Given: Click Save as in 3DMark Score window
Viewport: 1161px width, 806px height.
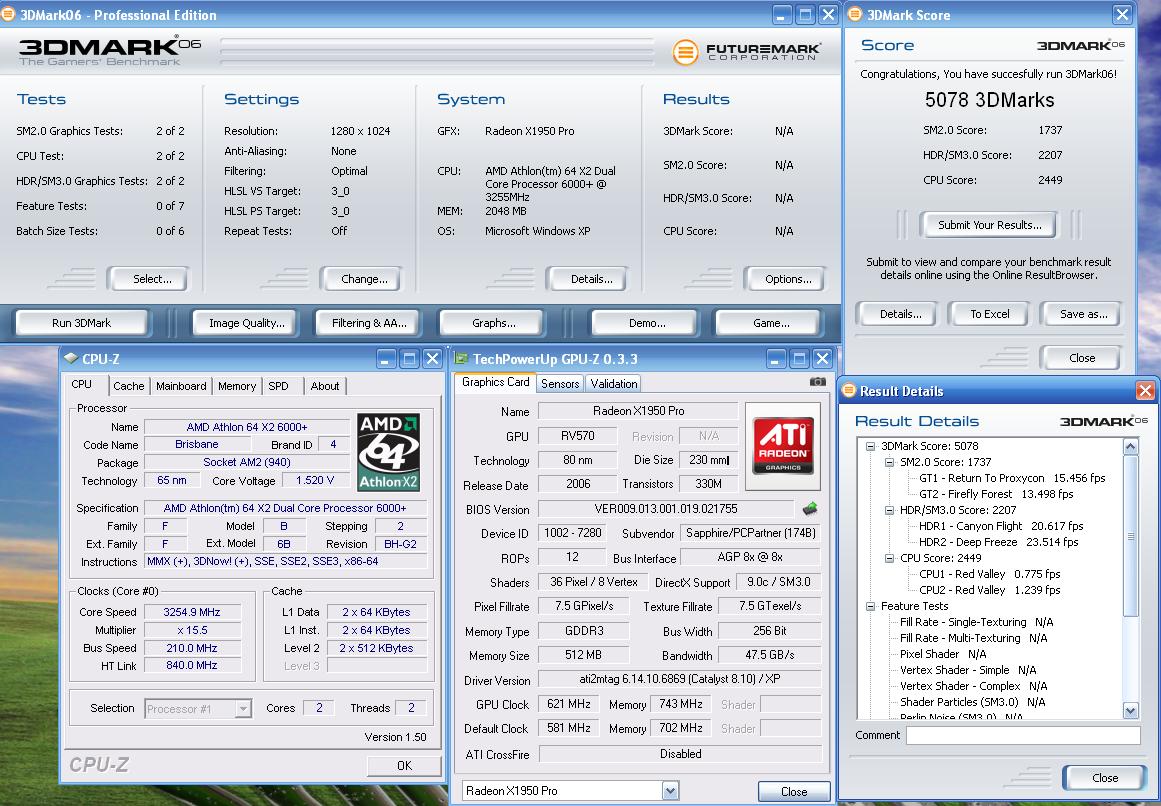Looking at the screenshot, I should point(1083,314).
